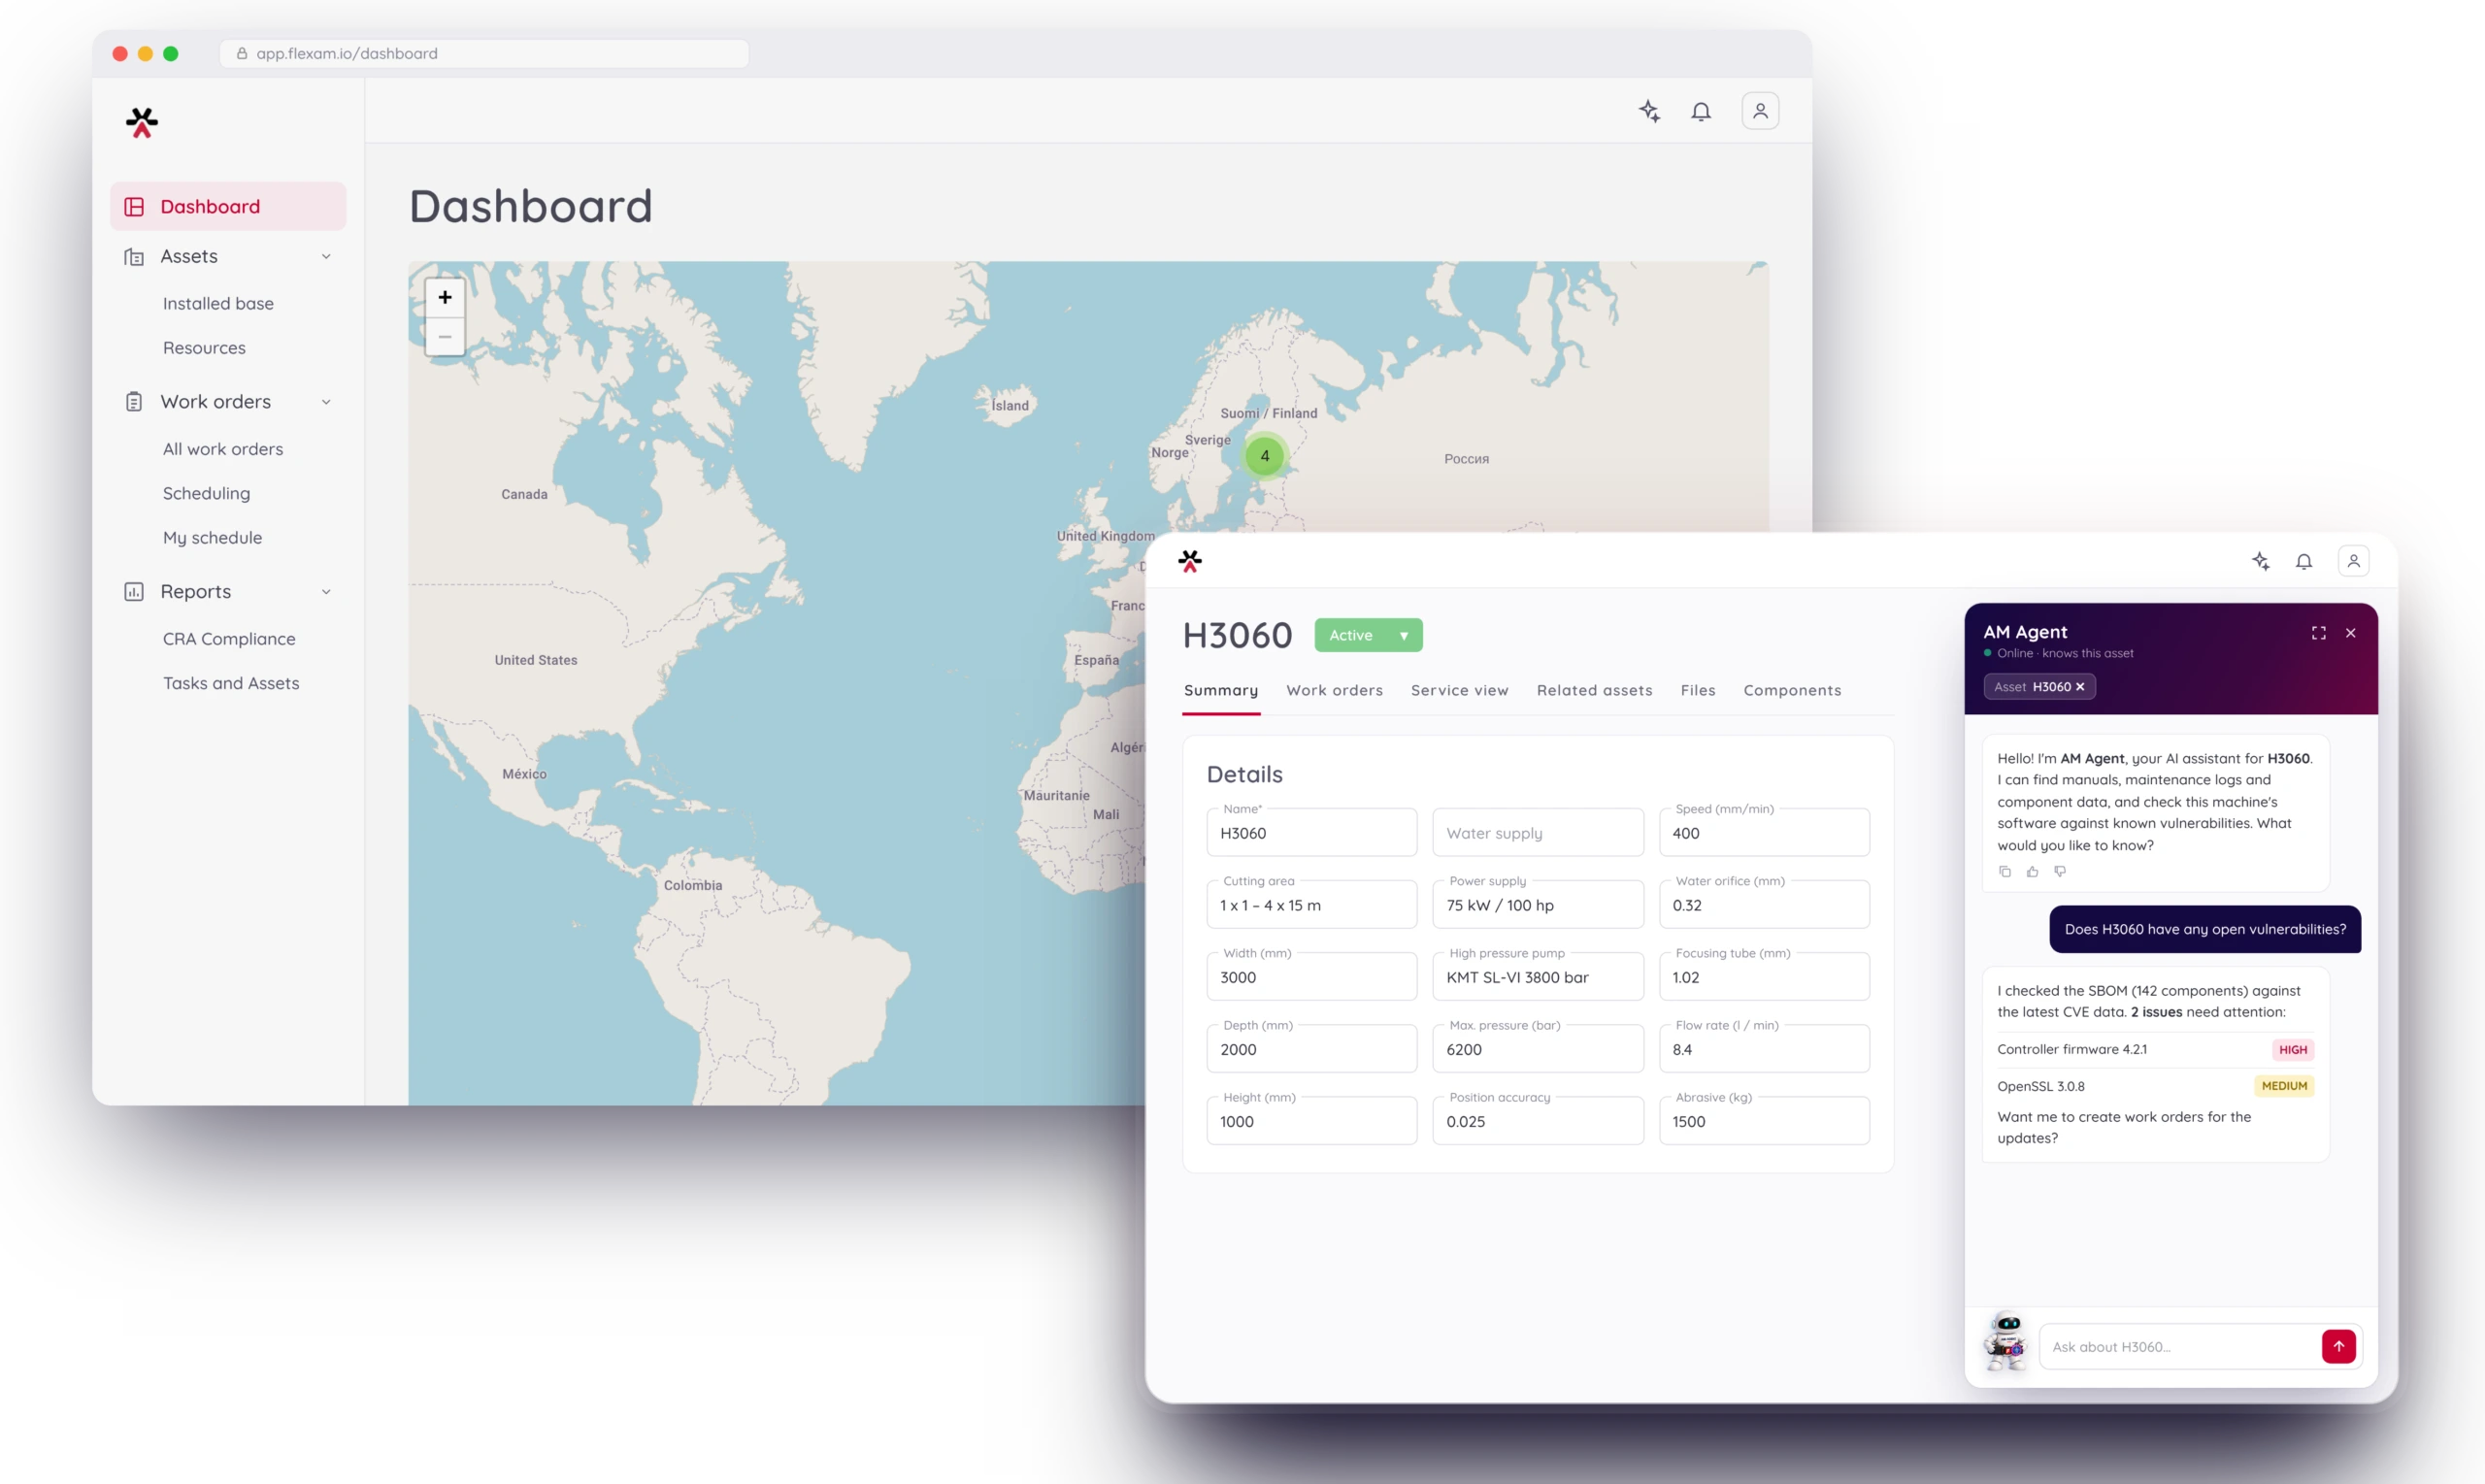Click the address bar showing app.flexam.io/dashboard
Screen dimensions: 2485x1484
click(484, 53)
